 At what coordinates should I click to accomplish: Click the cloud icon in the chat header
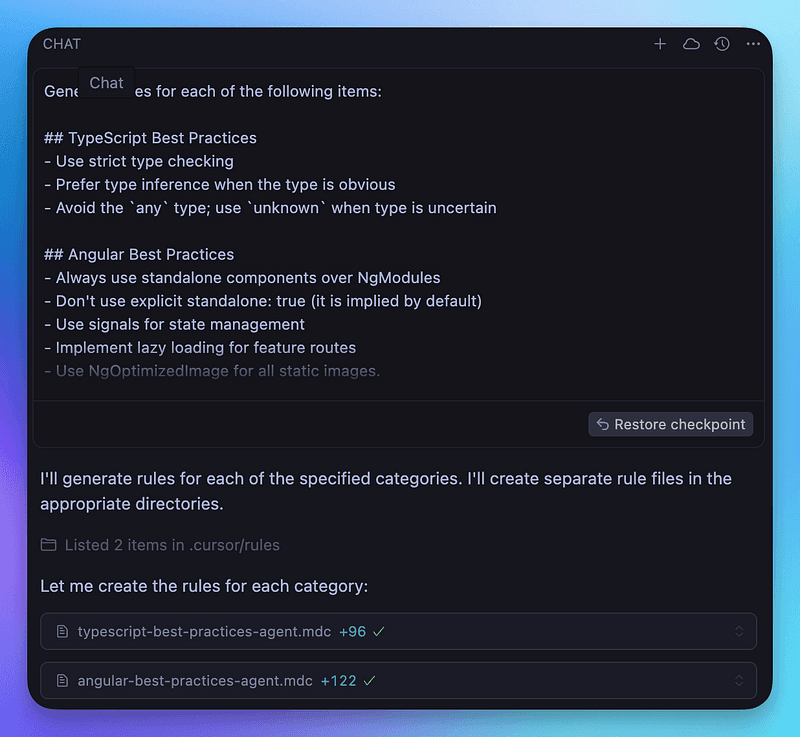[x=691, y=44]
